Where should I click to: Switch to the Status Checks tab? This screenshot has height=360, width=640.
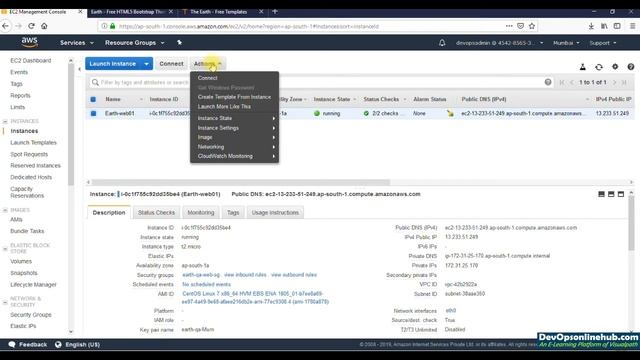click(156, 213)
